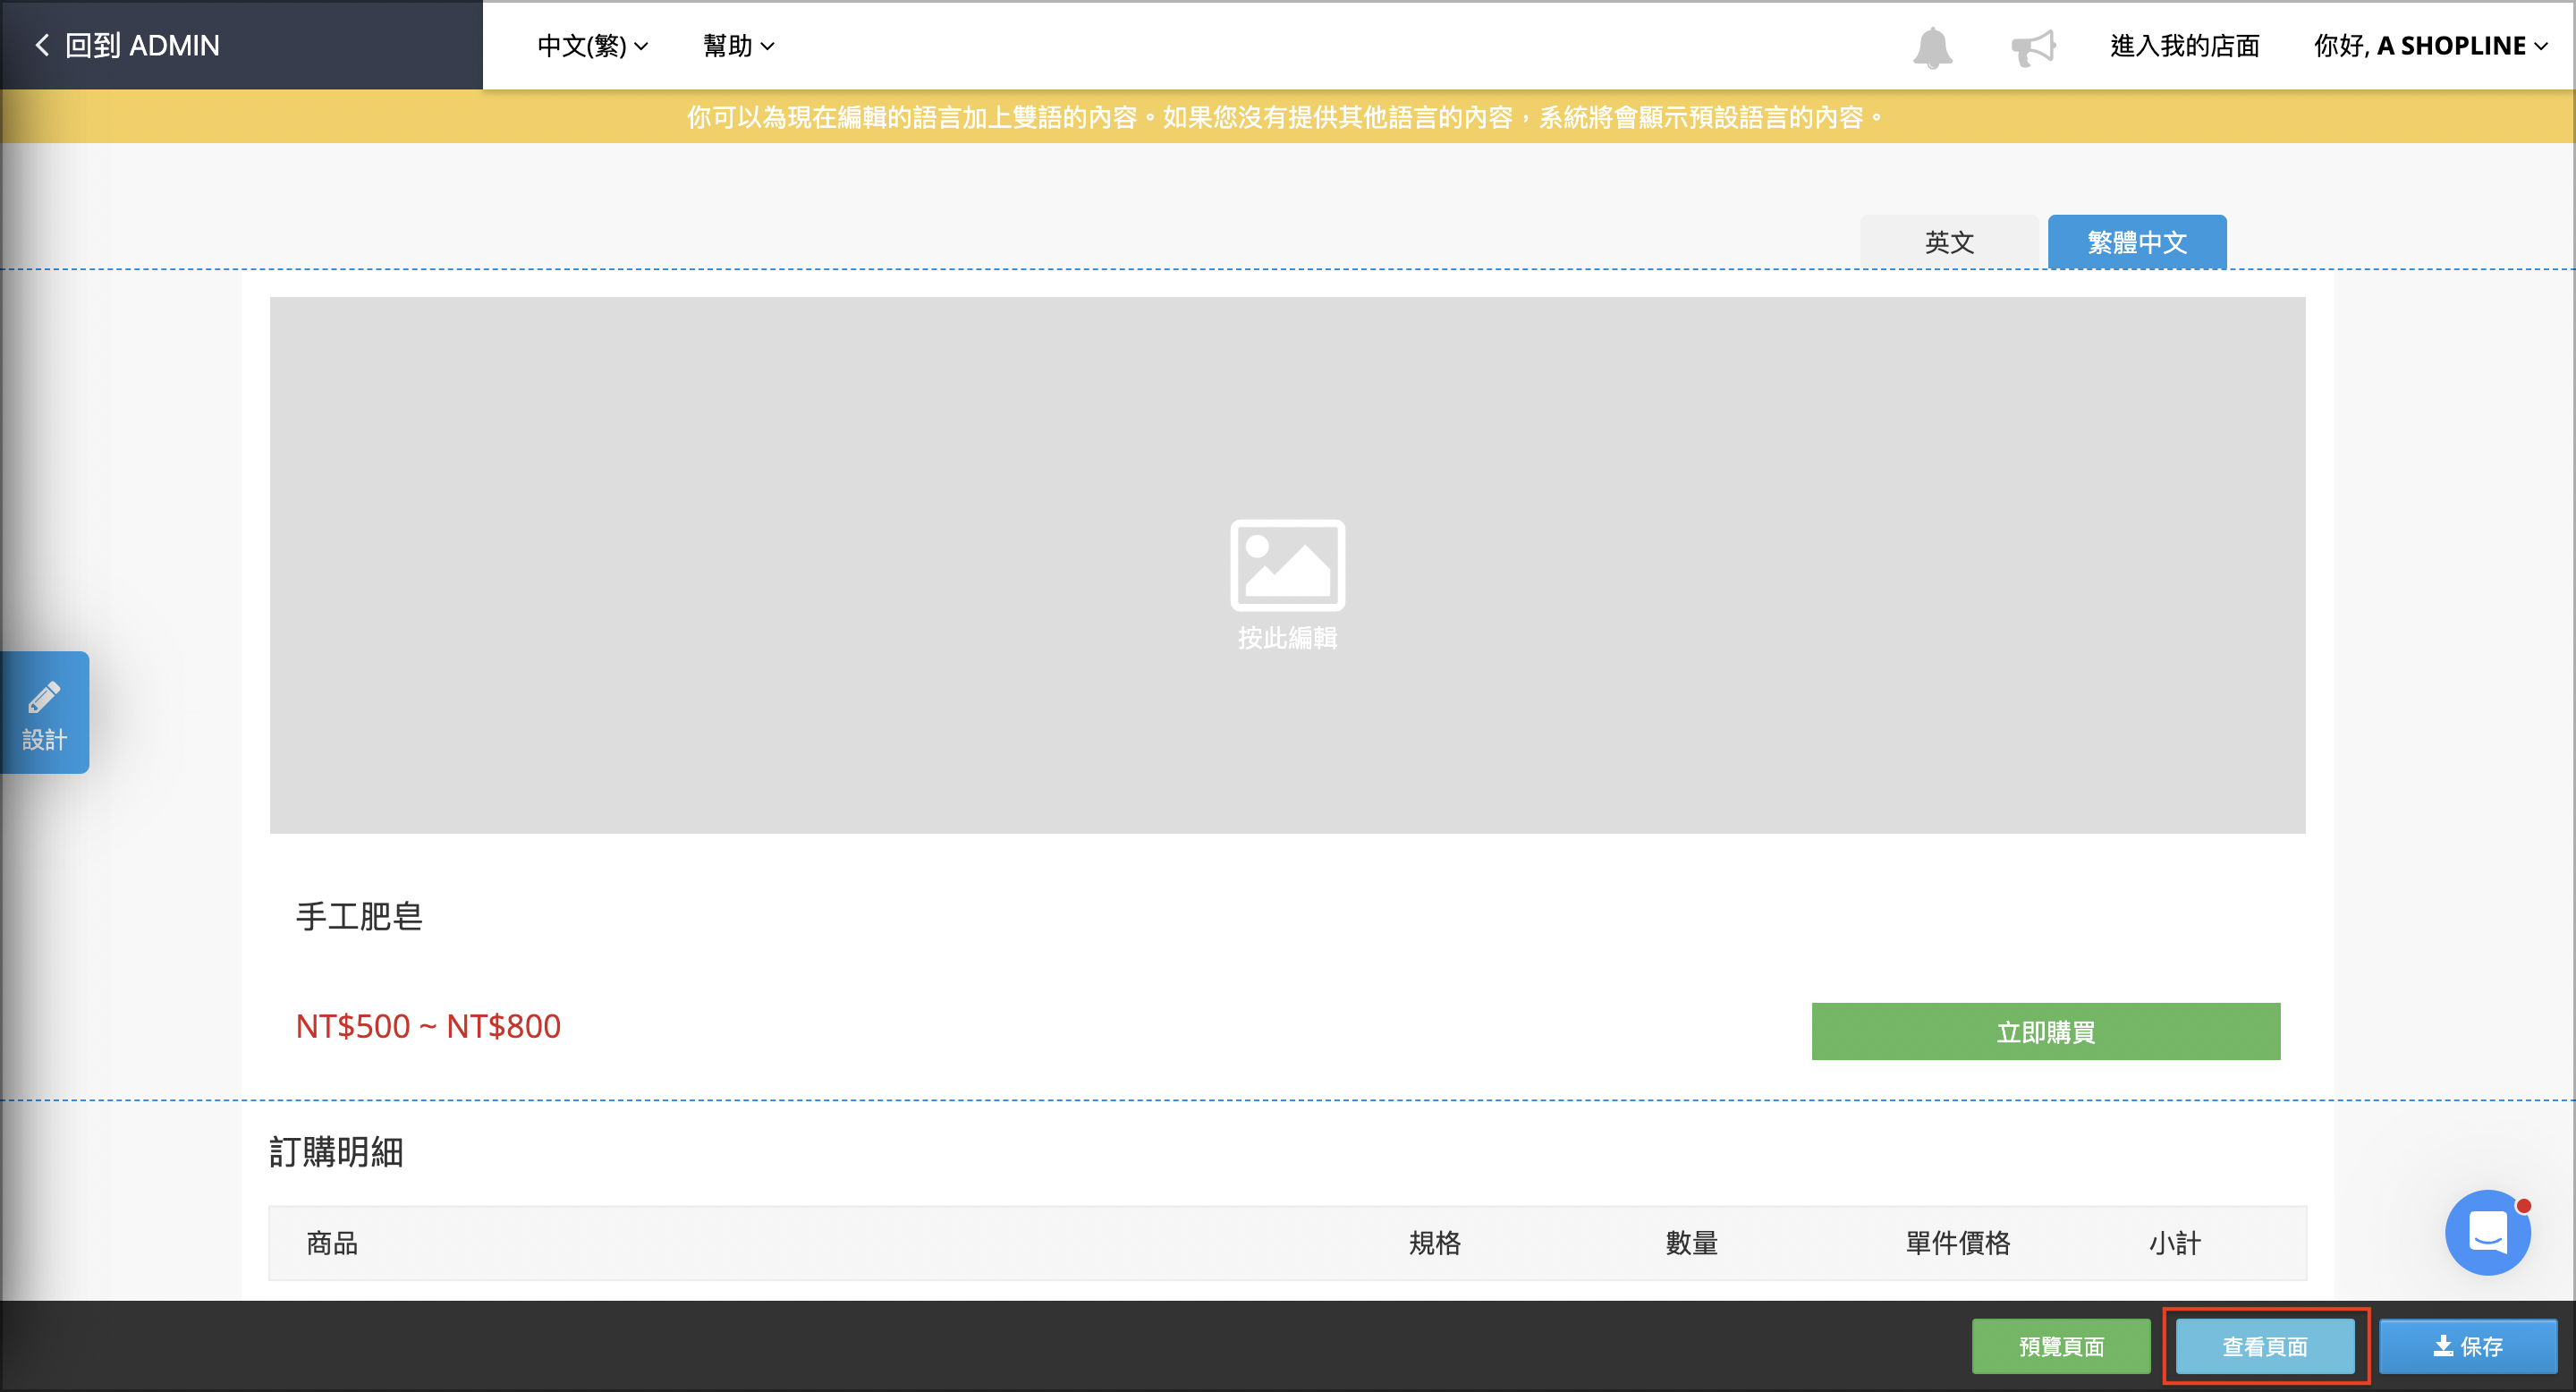Open the design pencil panel
The image size is (2576, 1392).
pyautogui.click(x=44, y=712)
